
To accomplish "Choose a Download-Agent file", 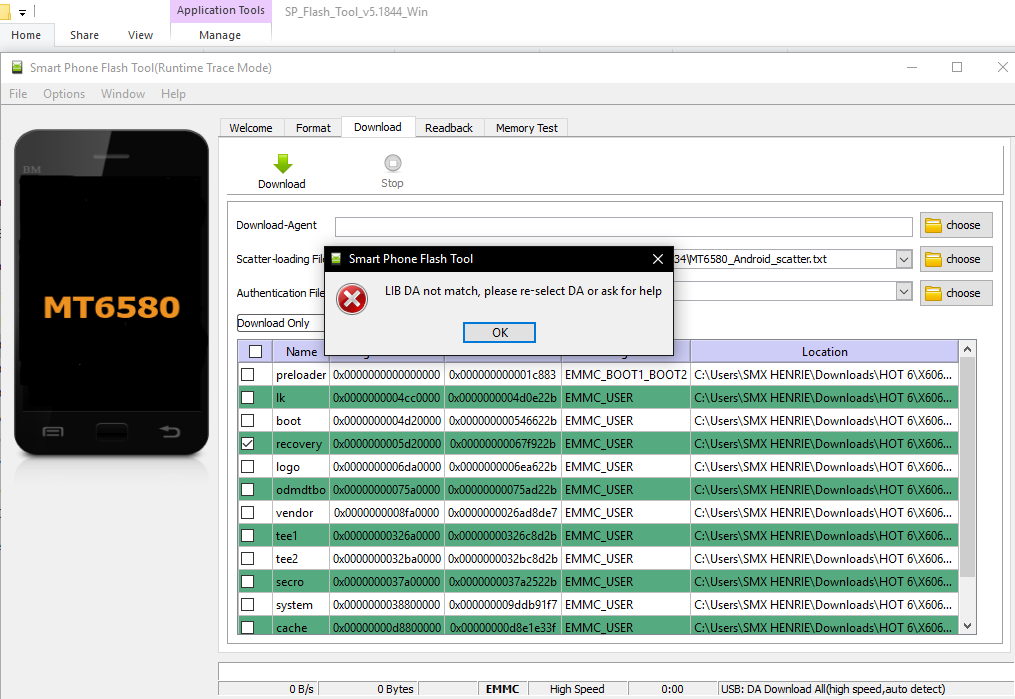I will [x=955, y=225].
